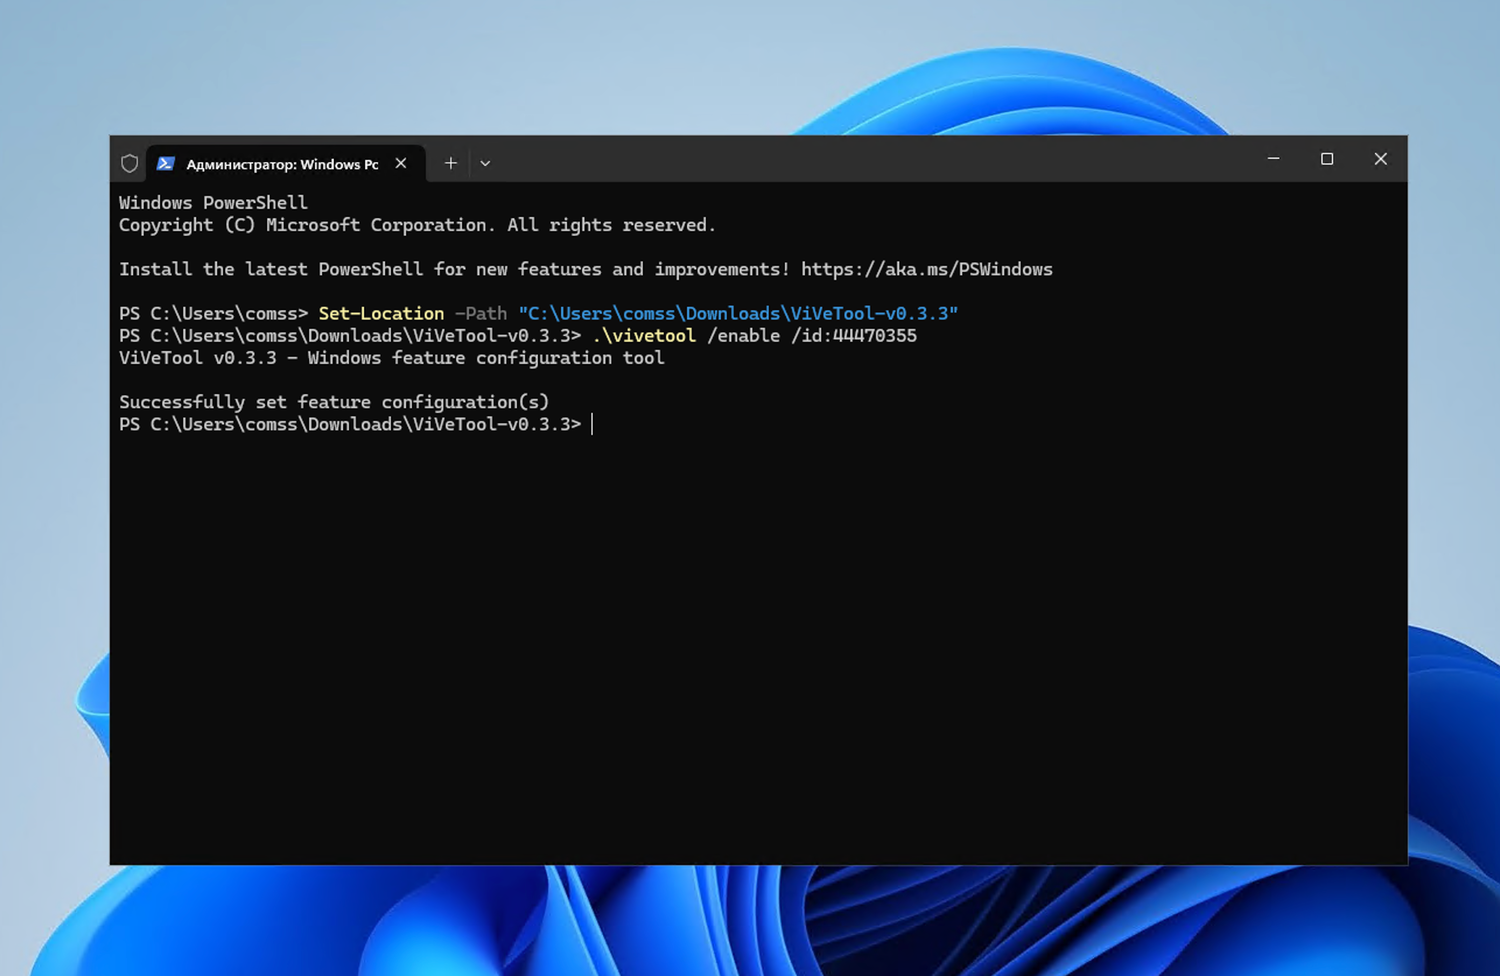Screen dimensions: 1500x976
Task: Click the '-Path' parameter text
Action: pyautogui.click(x=481, y=313)
